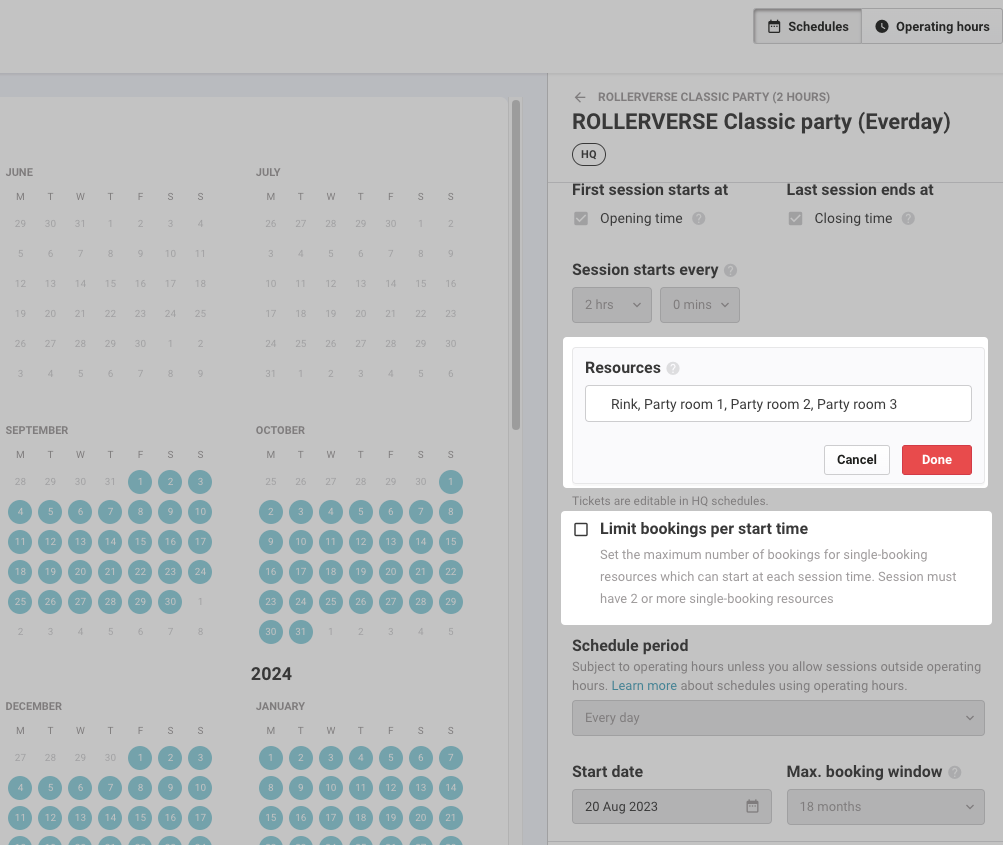Cancel the resources edit
The image size is (1003, 845).
(857, 460)
